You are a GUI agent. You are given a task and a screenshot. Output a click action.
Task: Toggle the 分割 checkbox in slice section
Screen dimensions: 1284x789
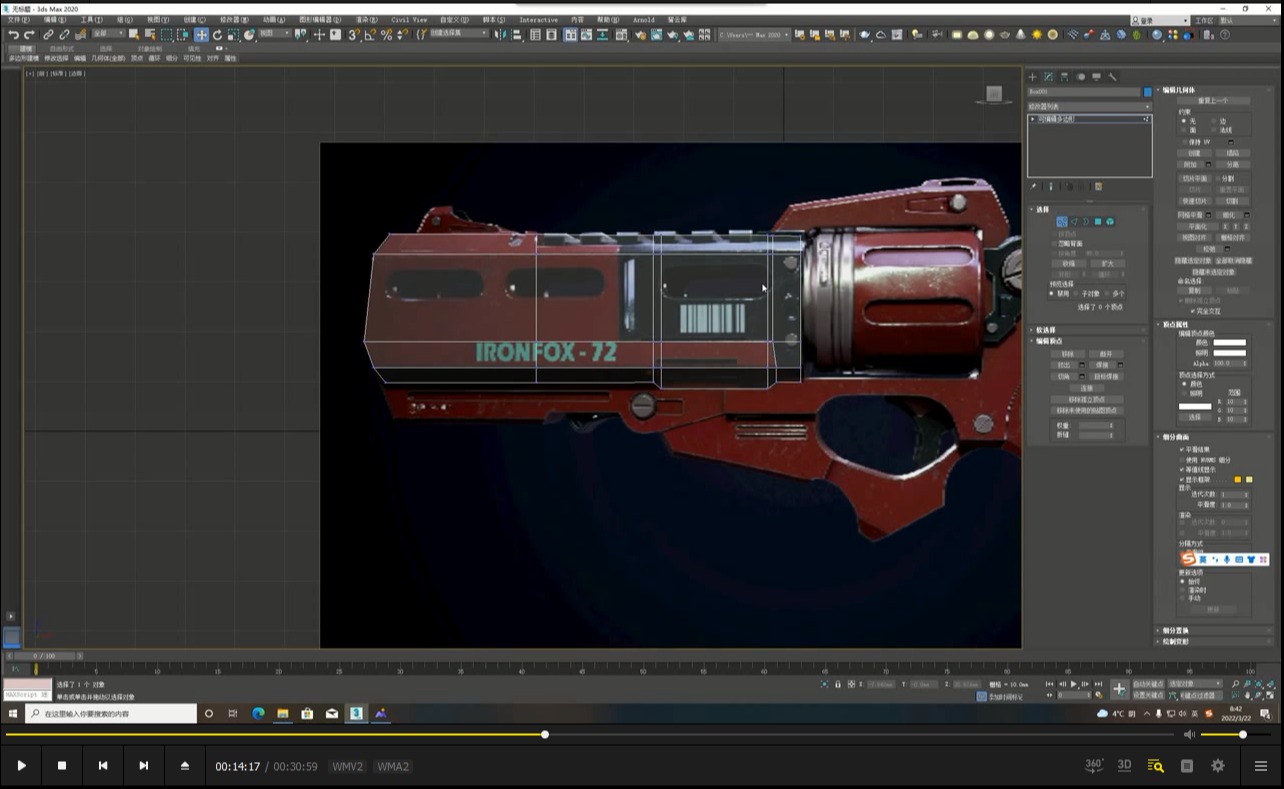pyautogui.click(x=1218, y=179)
